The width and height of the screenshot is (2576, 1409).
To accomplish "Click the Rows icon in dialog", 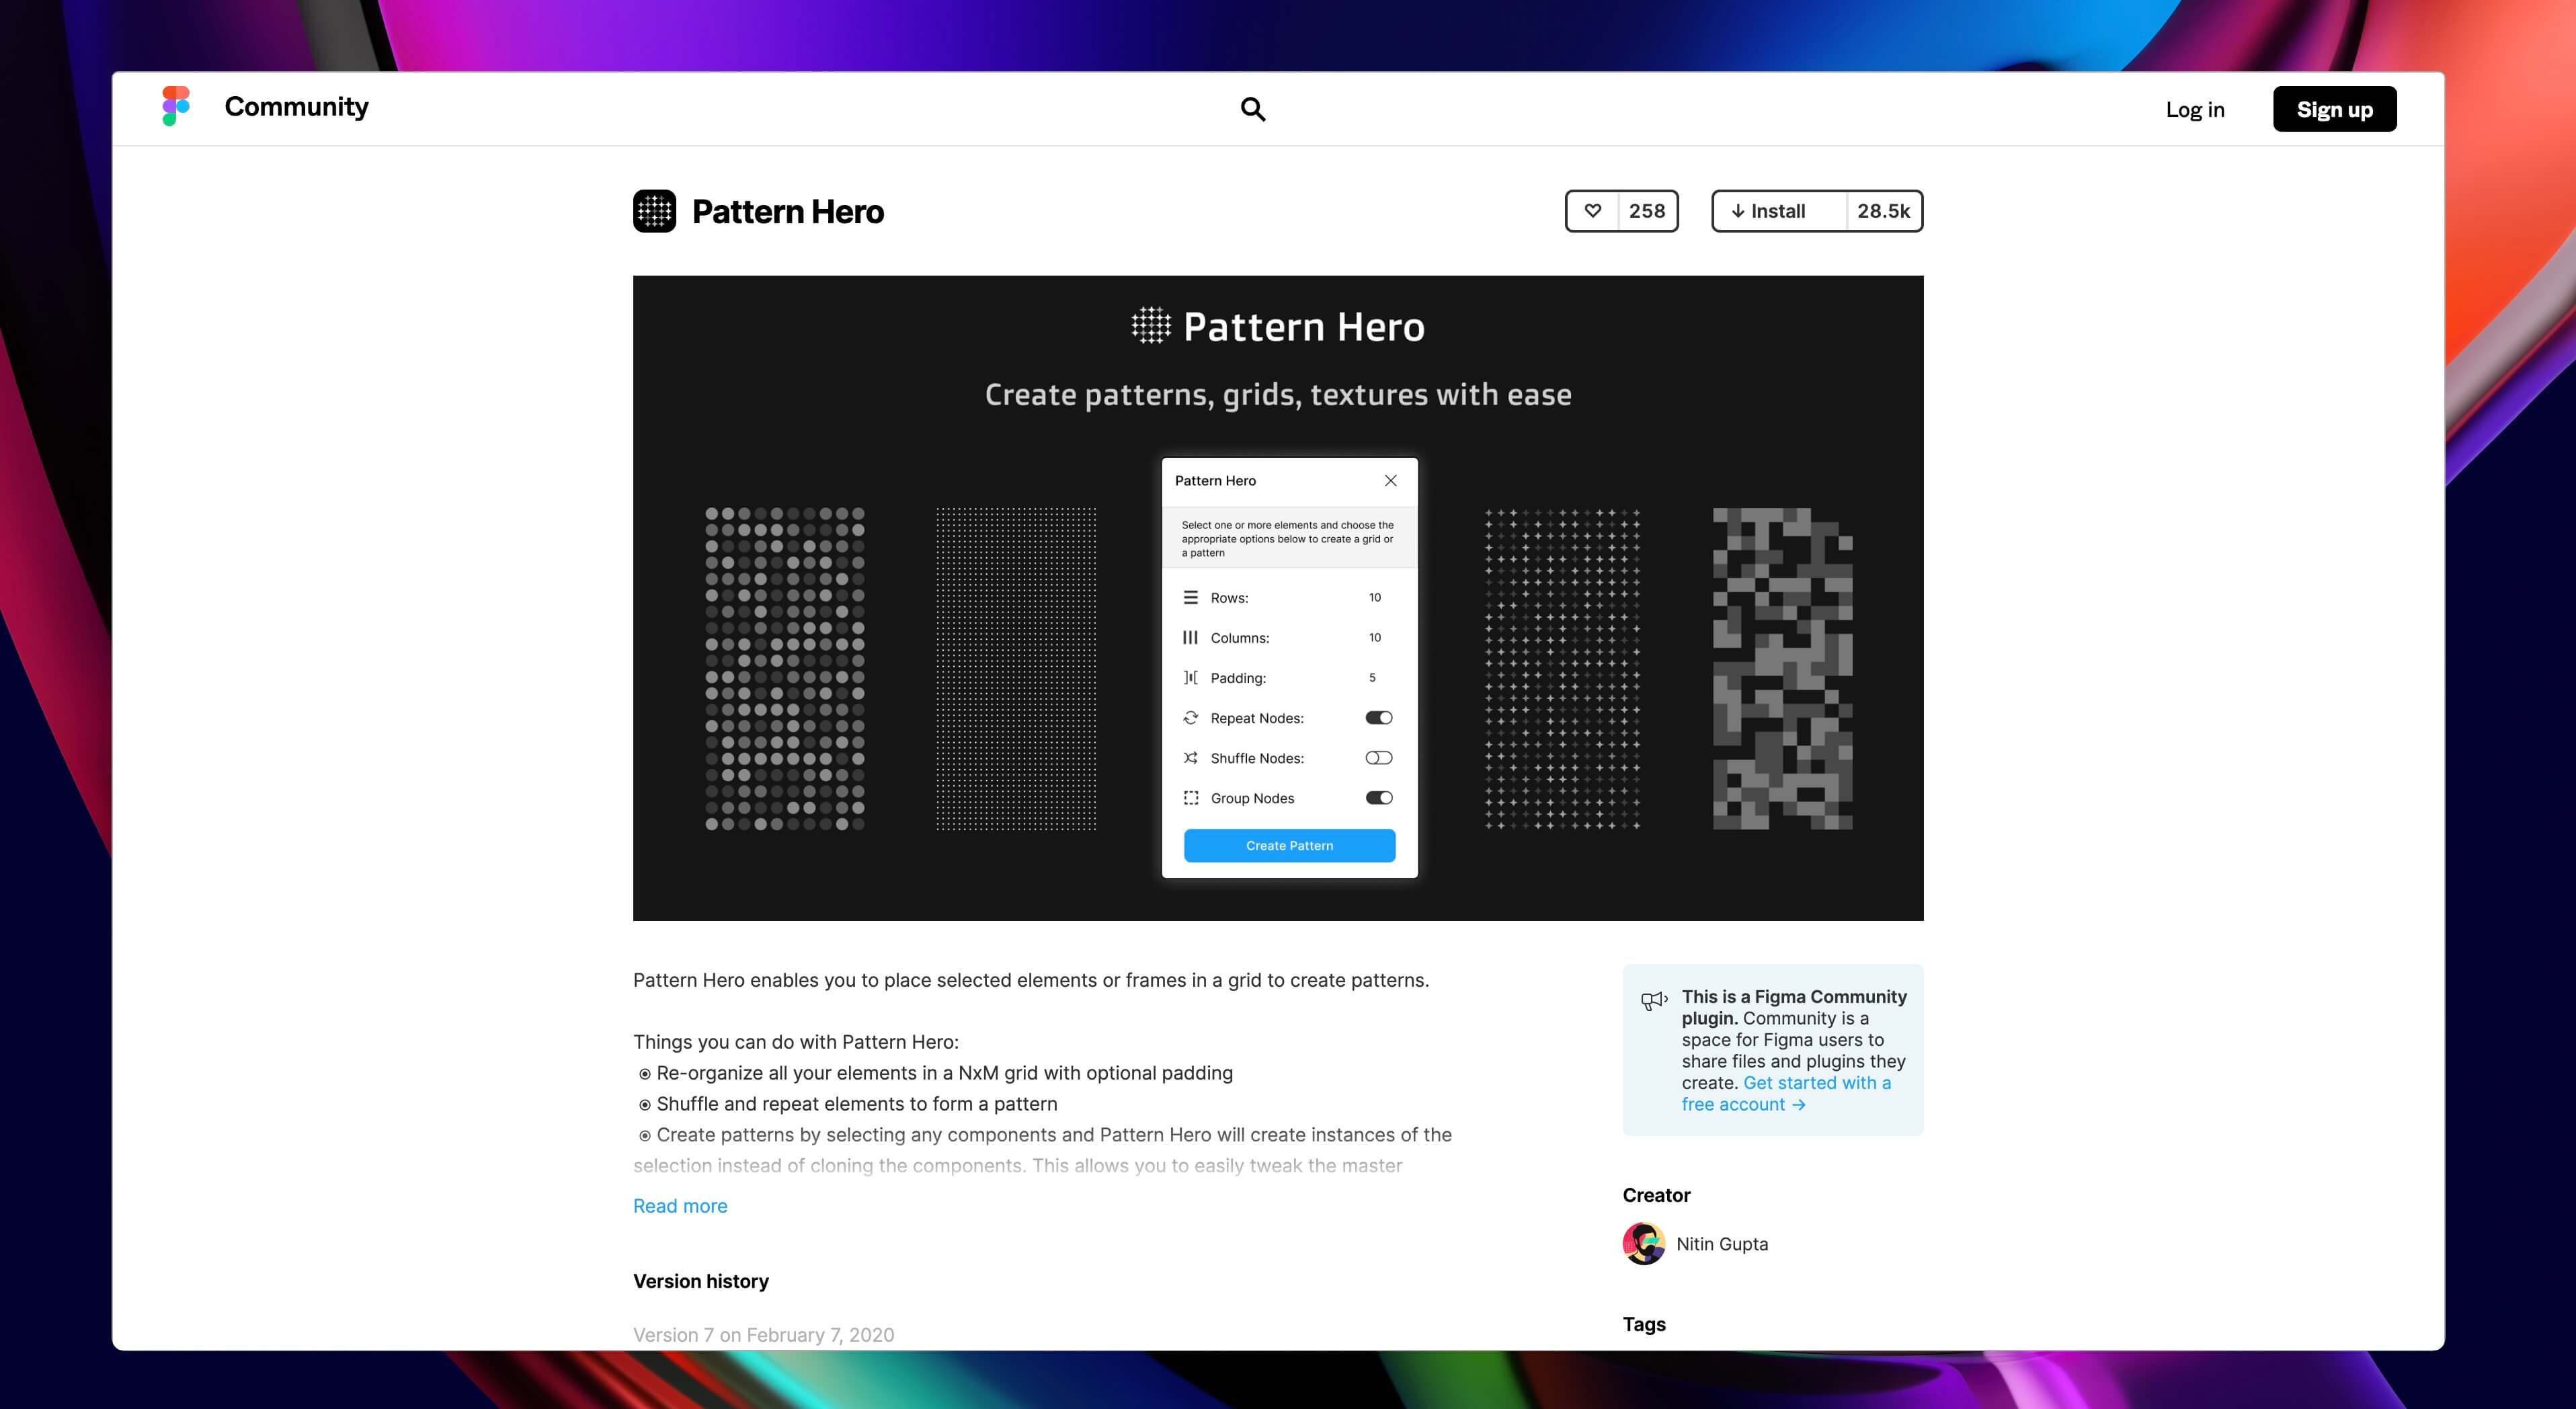I will point(1190,598).
